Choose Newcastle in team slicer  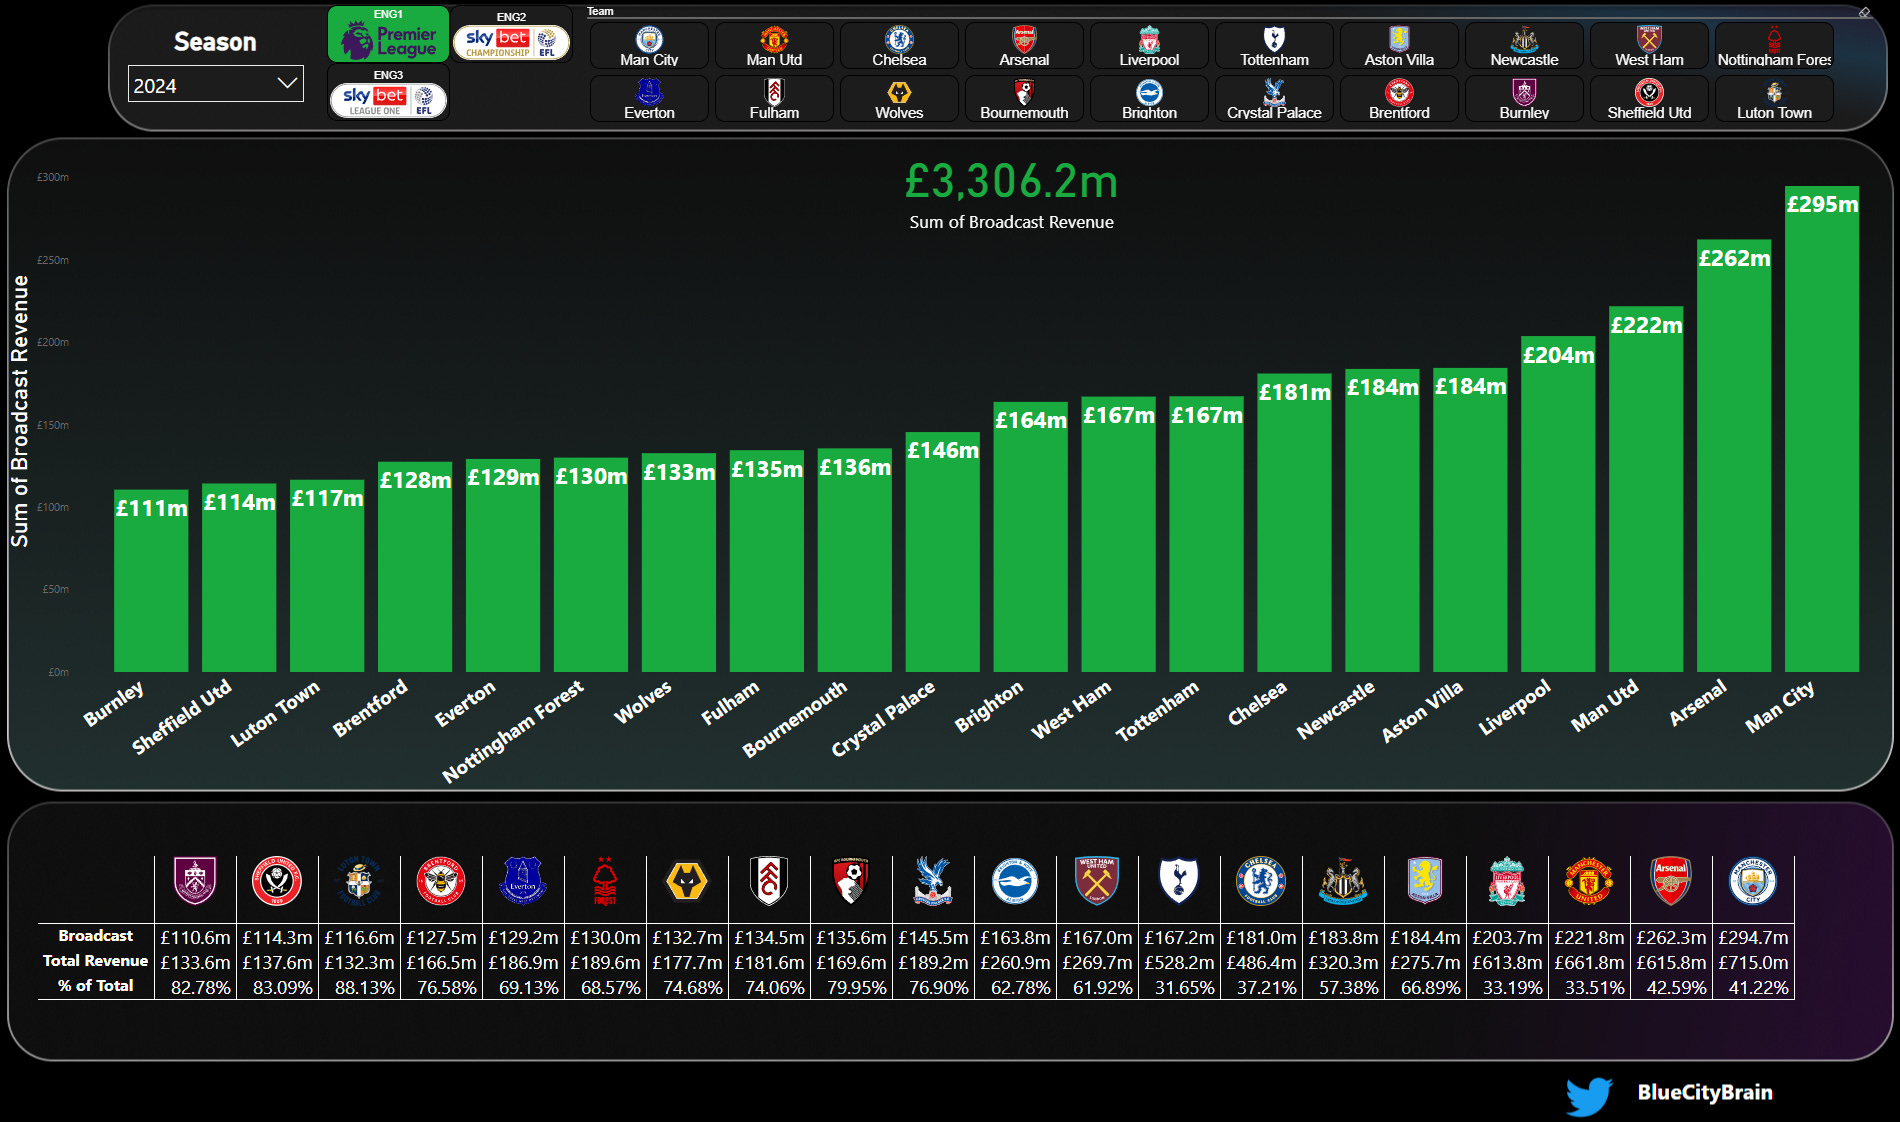coord(1524,46)
